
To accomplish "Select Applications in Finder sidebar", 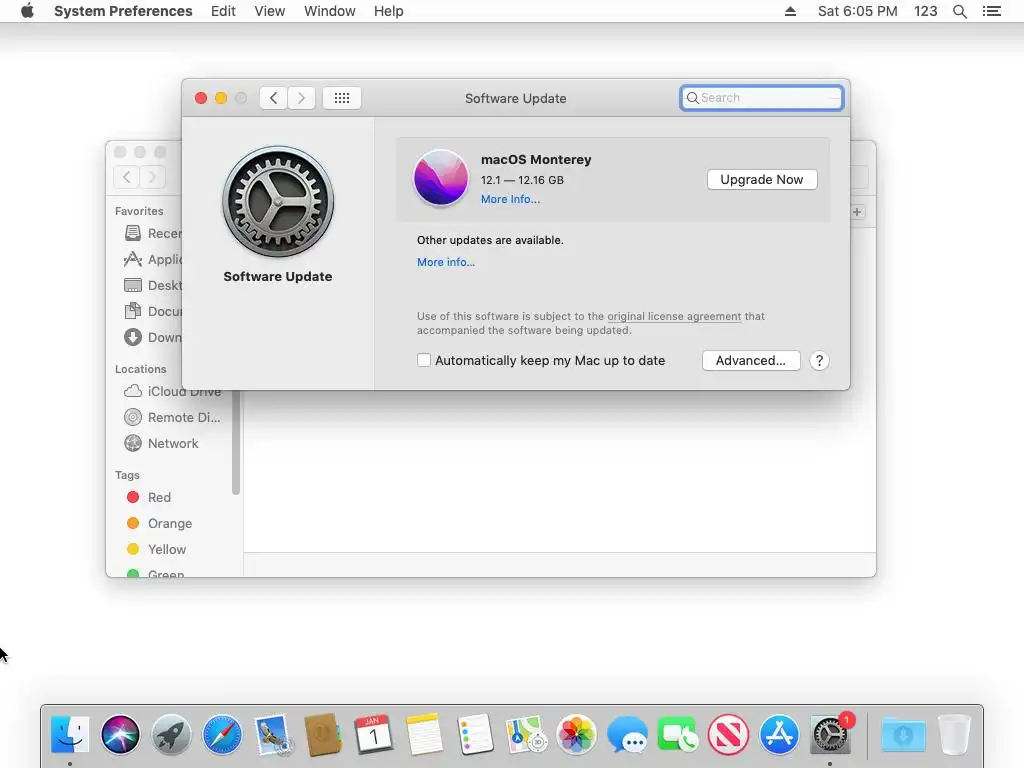I will point(153,259).
